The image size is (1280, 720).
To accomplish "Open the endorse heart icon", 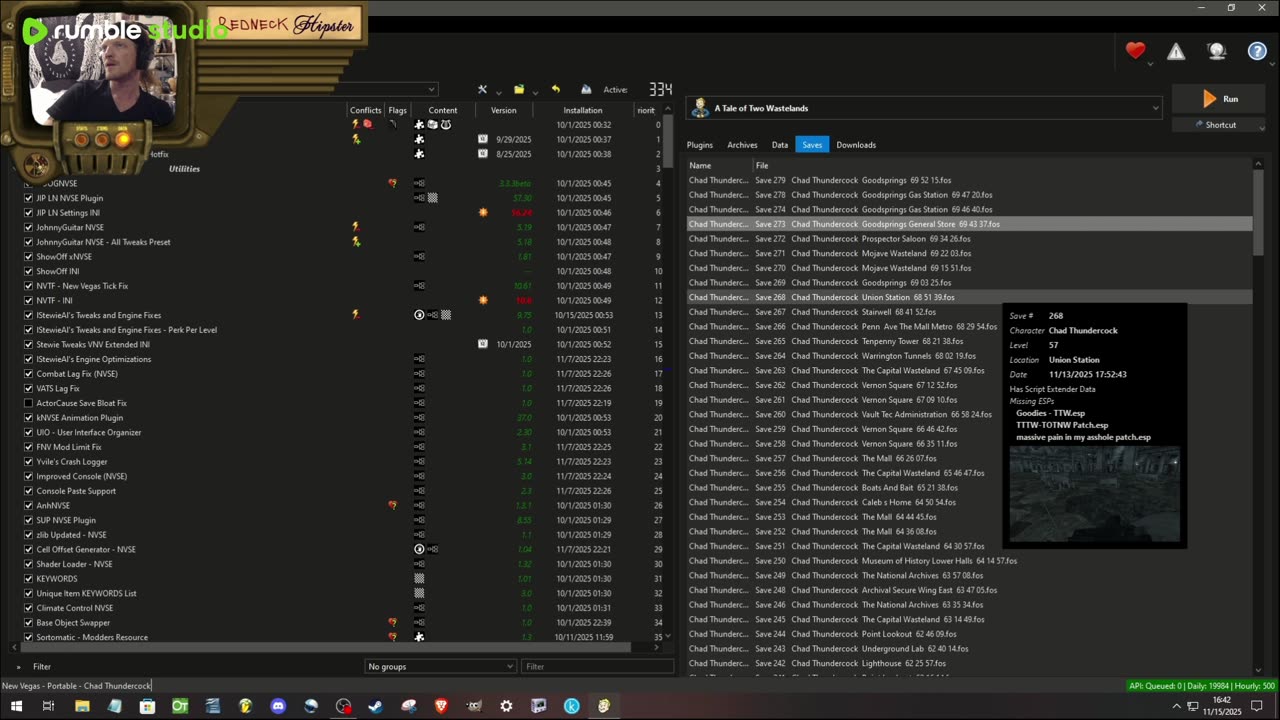I will click(1135, 51).
